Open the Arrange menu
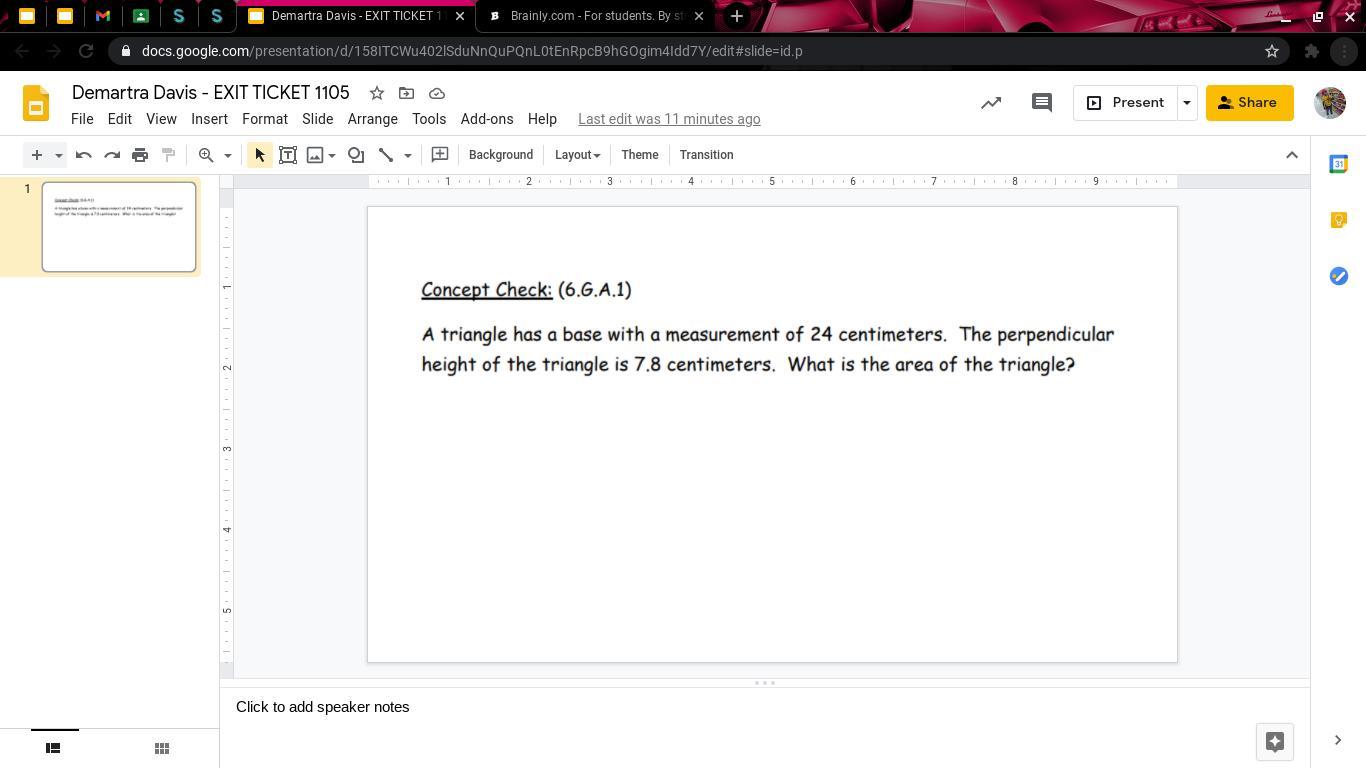 (372, 119)
